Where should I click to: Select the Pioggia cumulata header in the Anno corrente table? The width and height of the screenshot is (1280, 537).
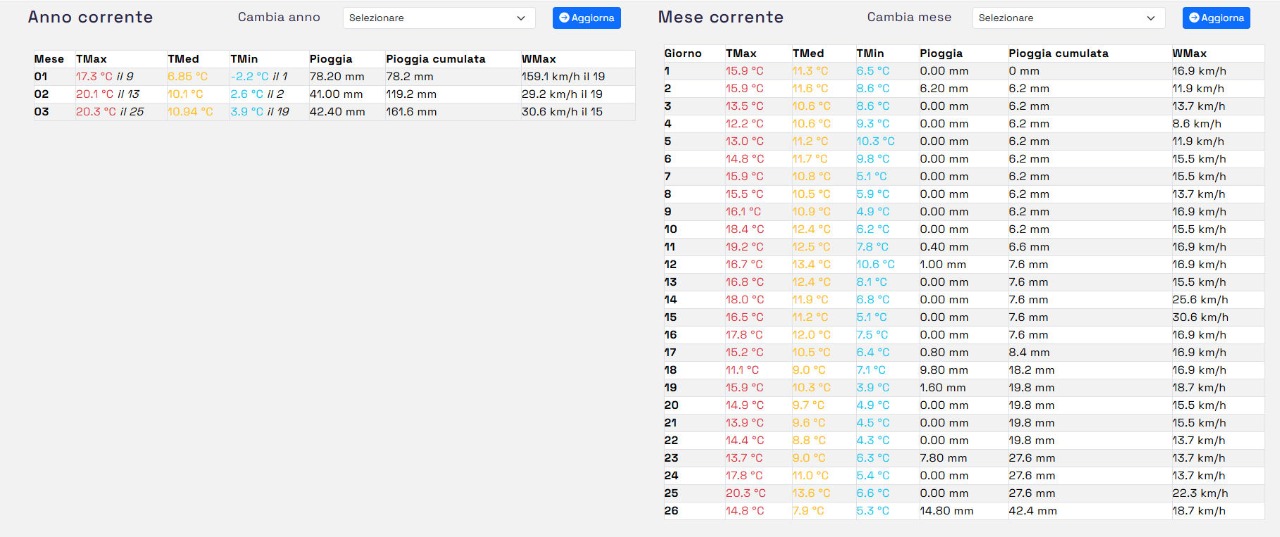pyautogui.click(x=435, y=59)
